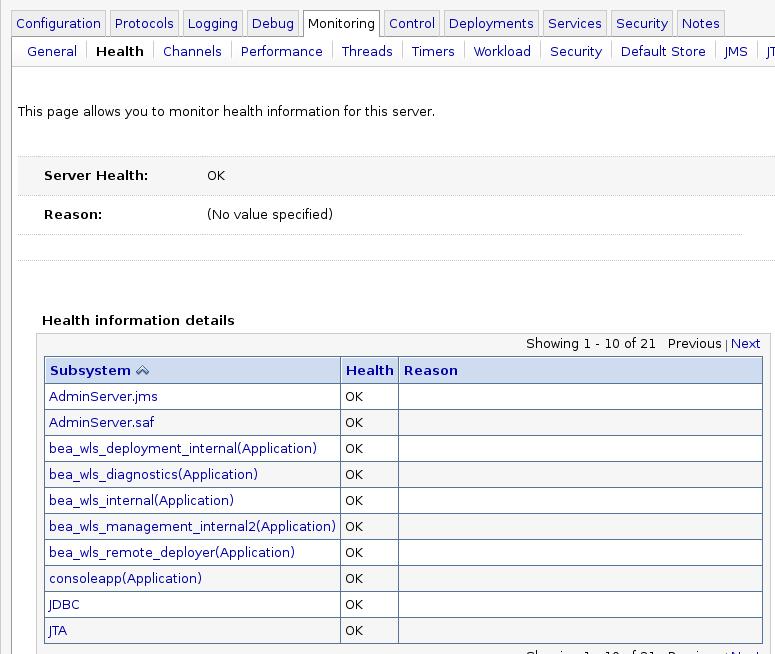Select the Health subtab
This screenshot has height=654, width=775.
(x=120, y=51)
